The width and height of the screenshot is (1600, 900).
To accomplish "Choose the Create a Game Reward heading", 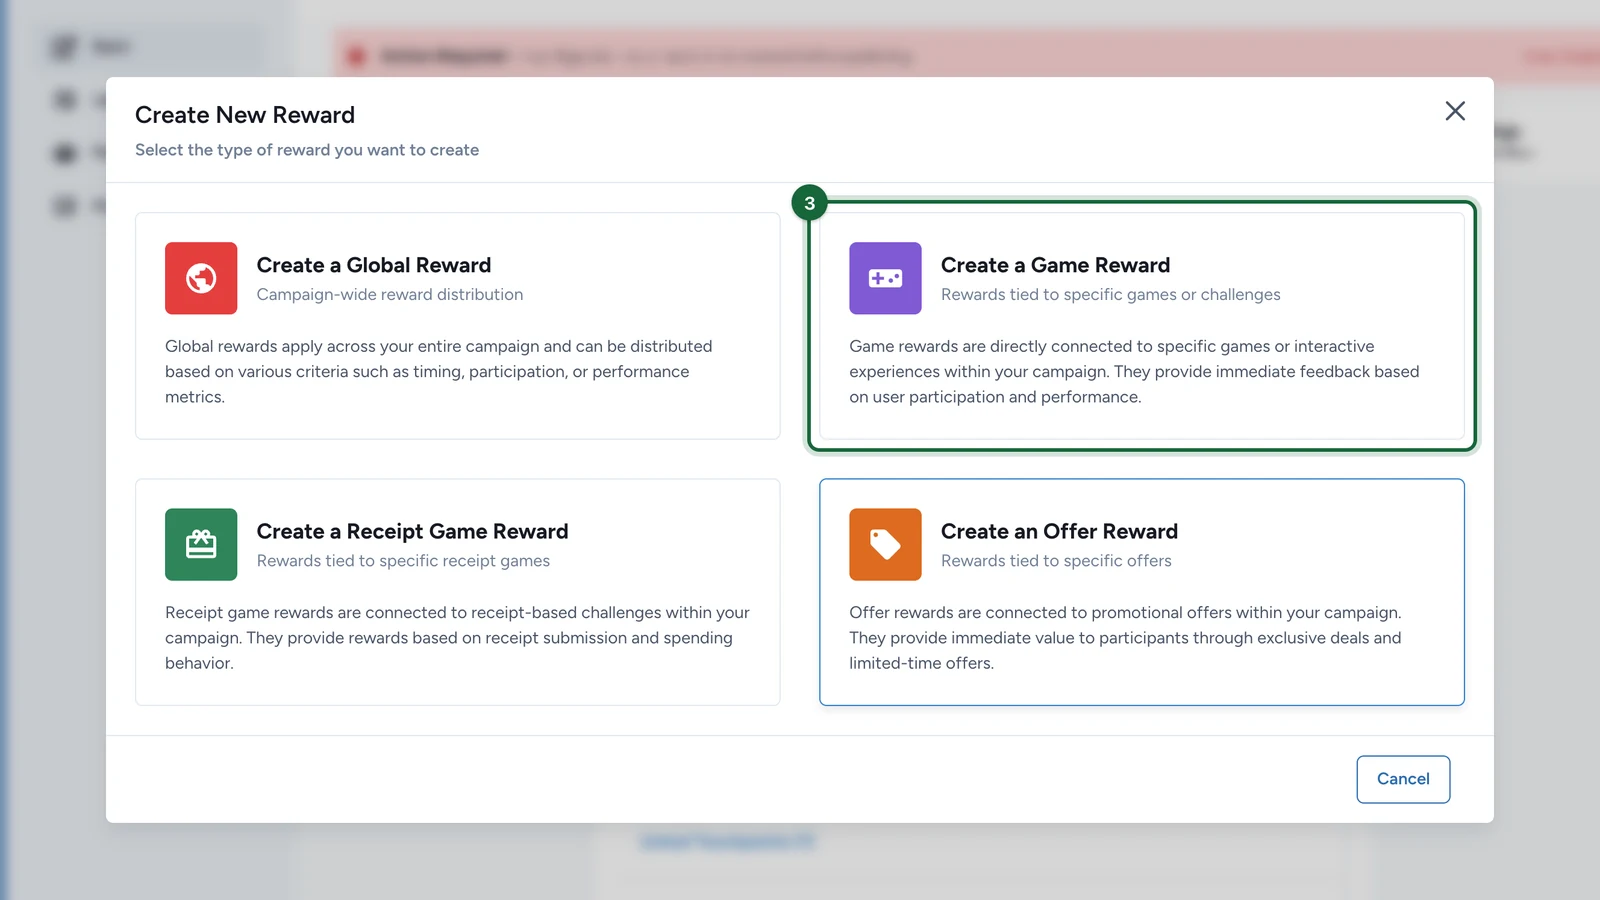I will click(x=1055, y=265).
